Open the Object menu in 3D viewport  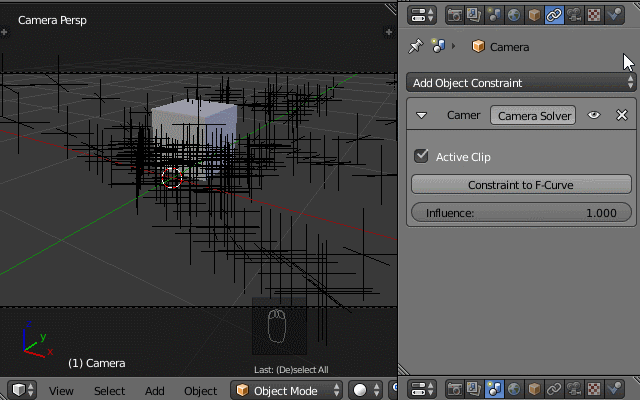pos(200,391)
